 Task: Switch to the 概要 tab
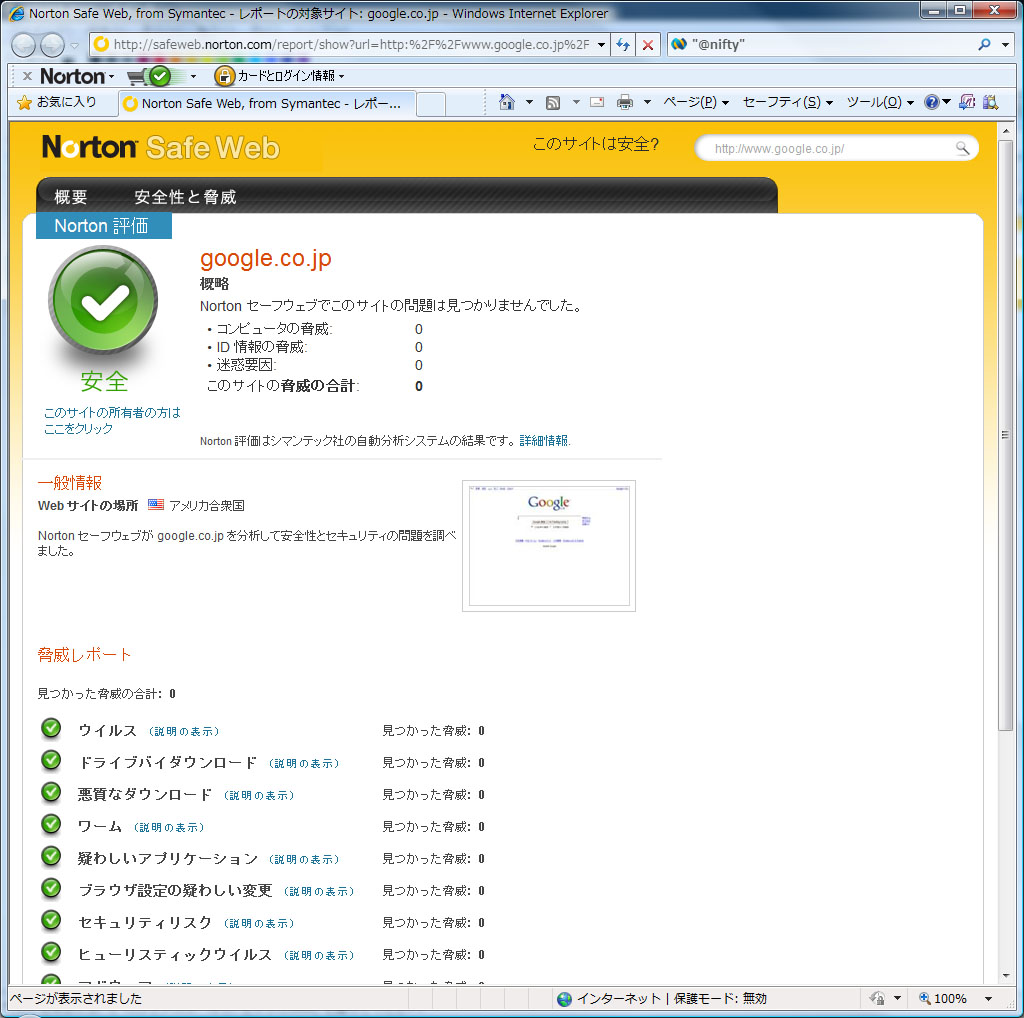(x=71, y=197)
